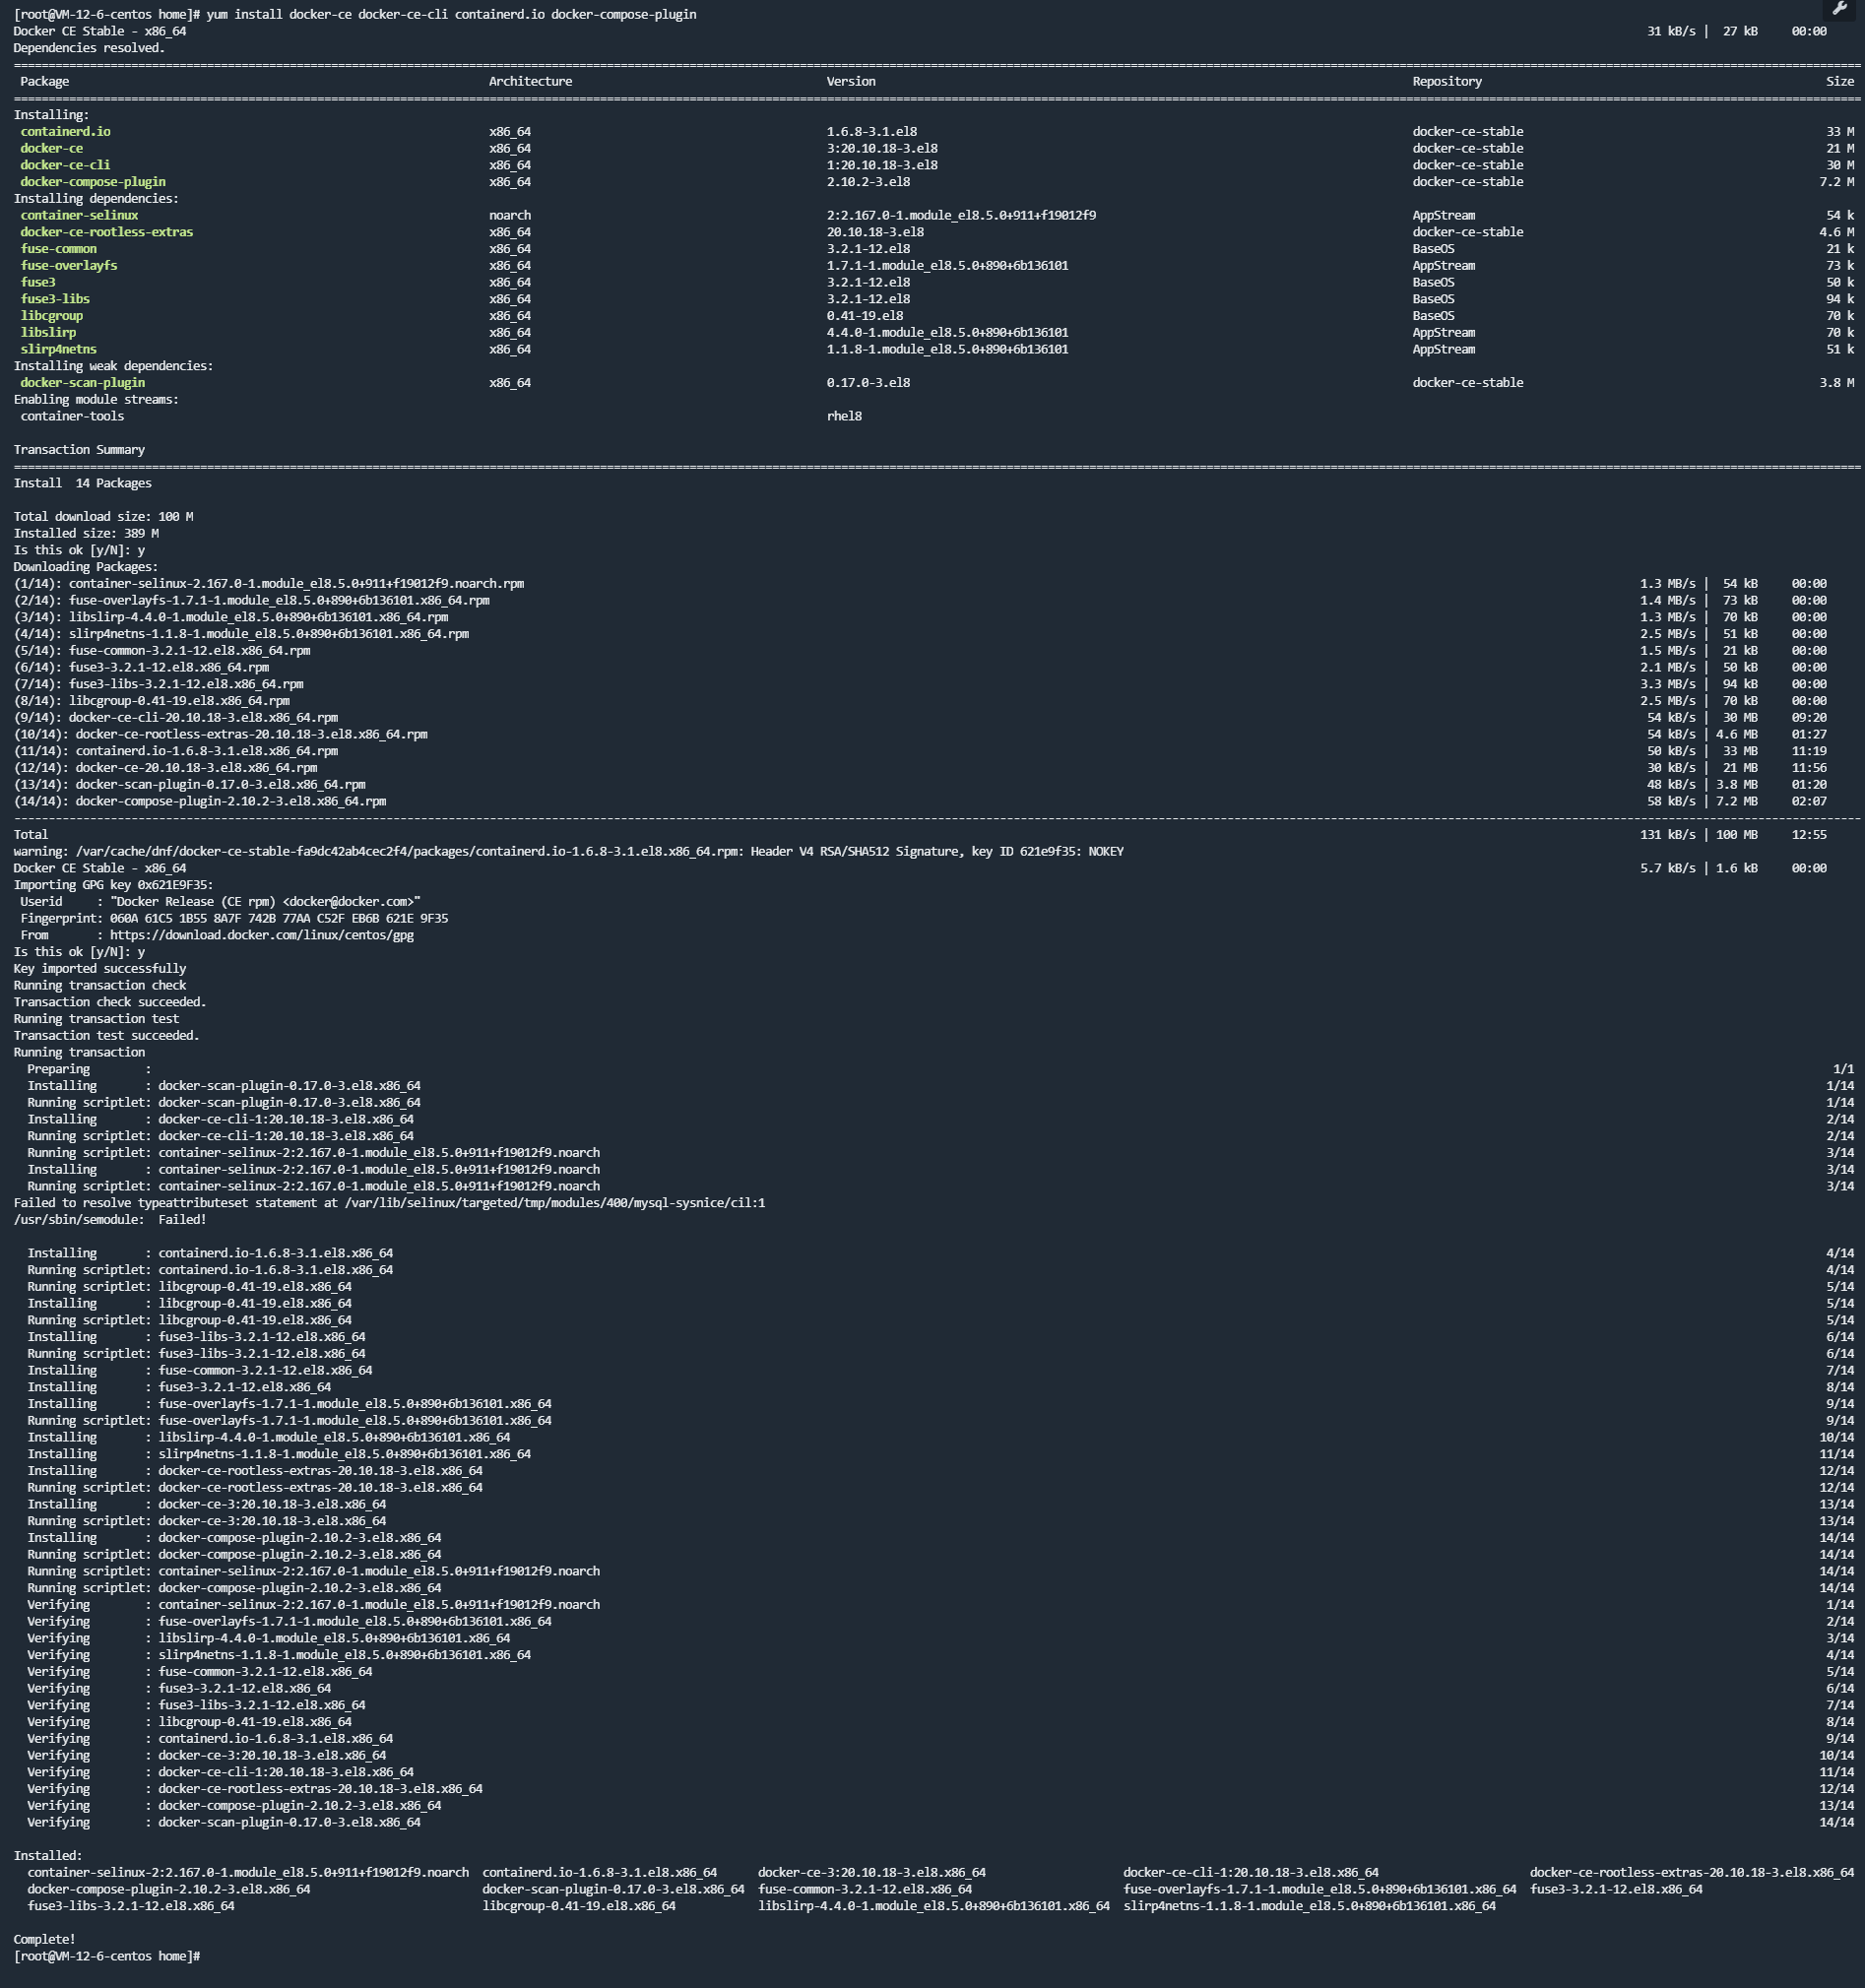This screenshot has height=1988, width=1865.
Task: Click the "Transaction Summary" line
Action: tap(79, 450)
